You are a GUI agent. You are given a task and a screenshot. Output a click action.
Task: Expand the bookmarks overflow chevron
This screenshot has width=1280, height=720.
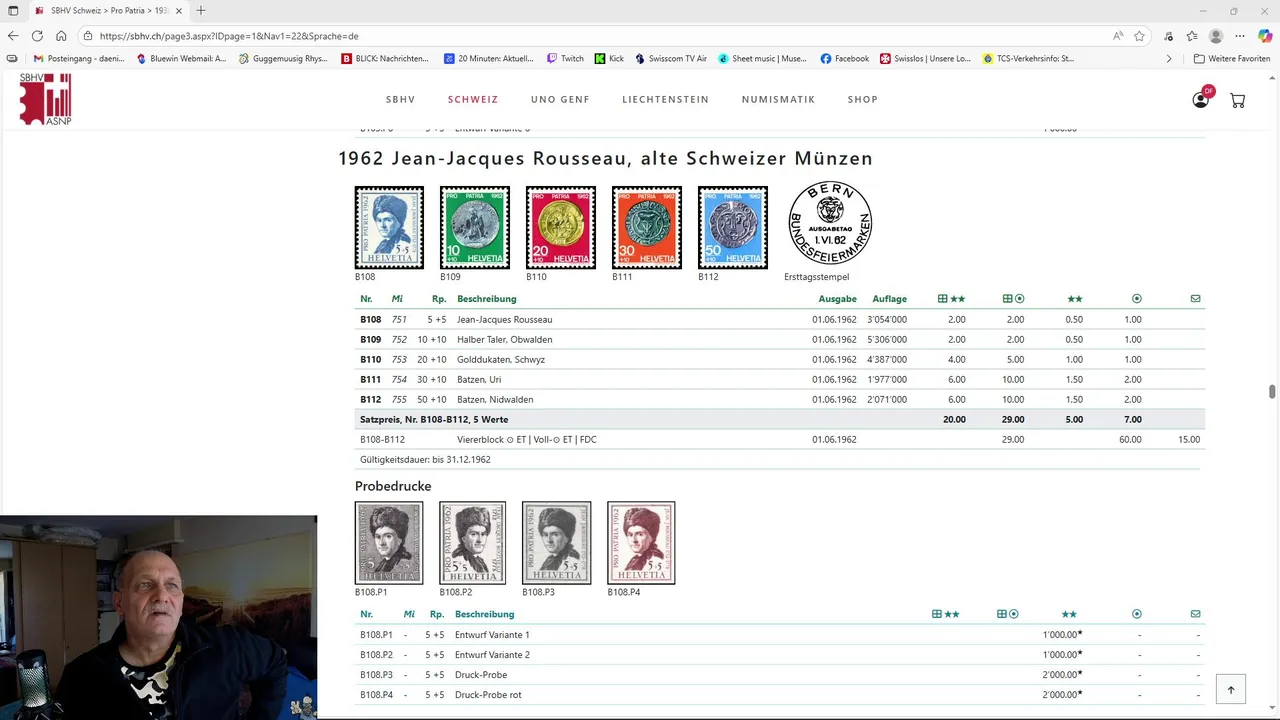click(x=1169, y=59)
